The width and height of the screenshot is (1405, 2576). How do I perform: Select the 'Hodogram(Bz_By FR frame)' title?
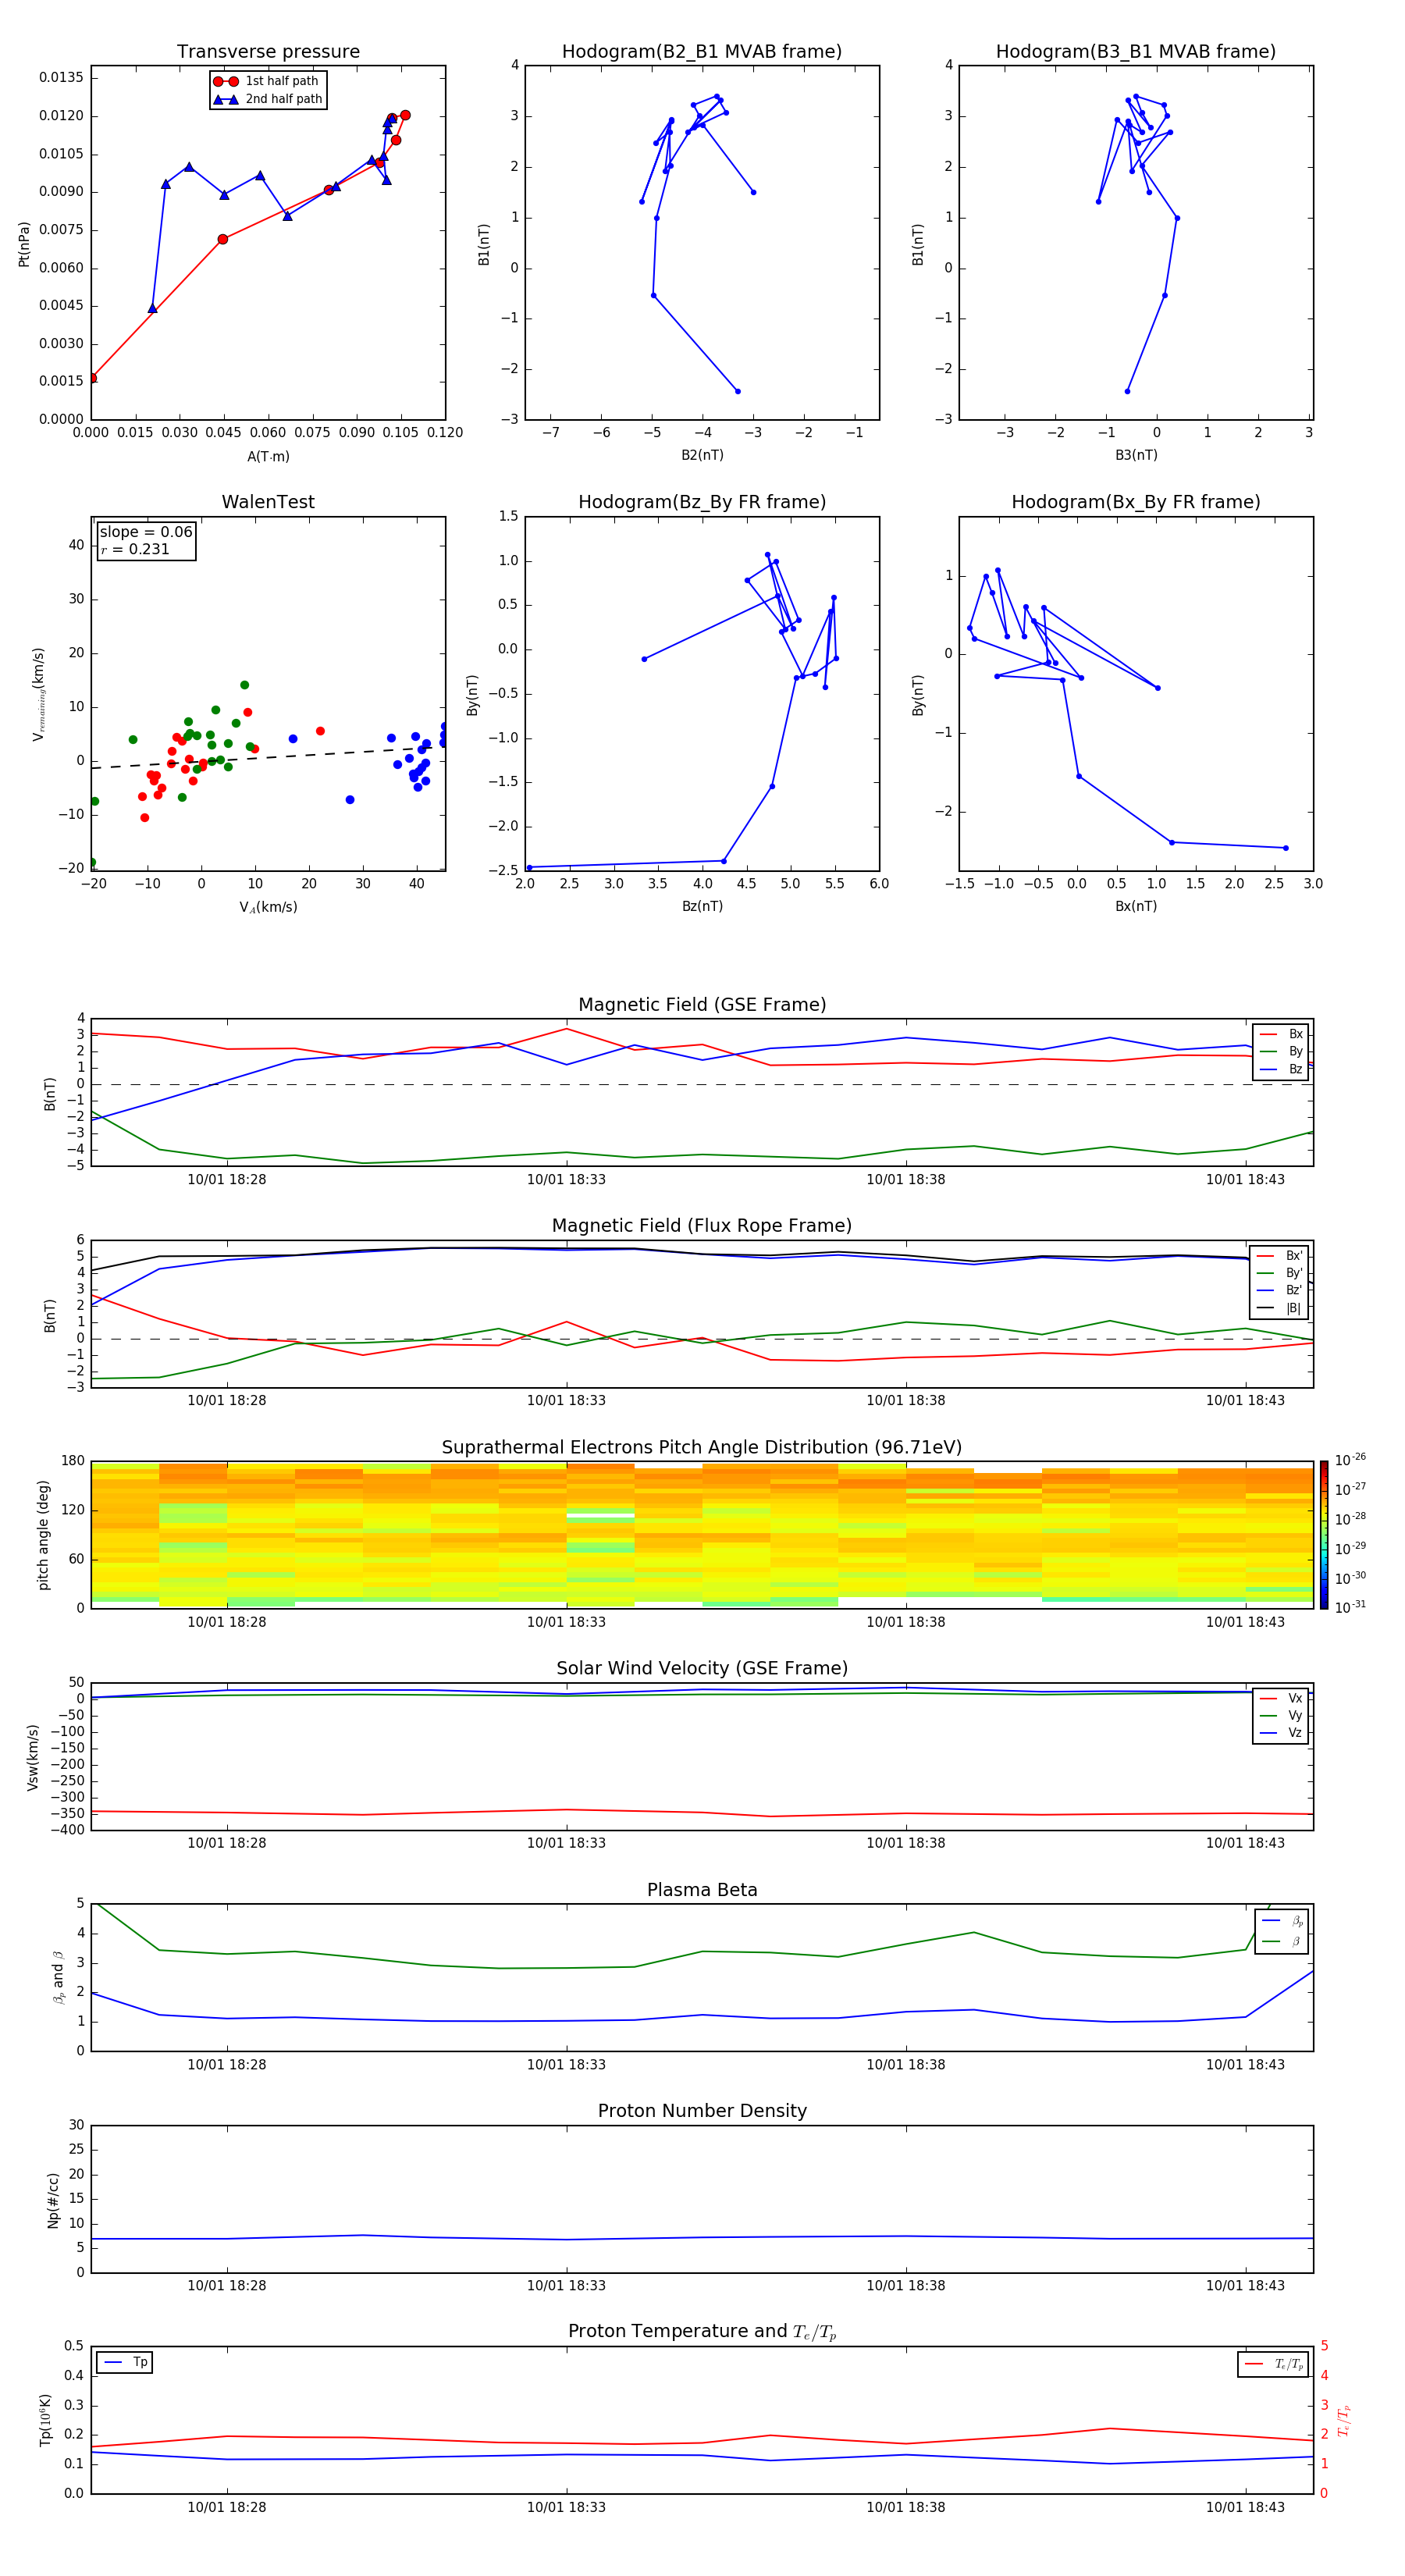(x=702, y=502)
